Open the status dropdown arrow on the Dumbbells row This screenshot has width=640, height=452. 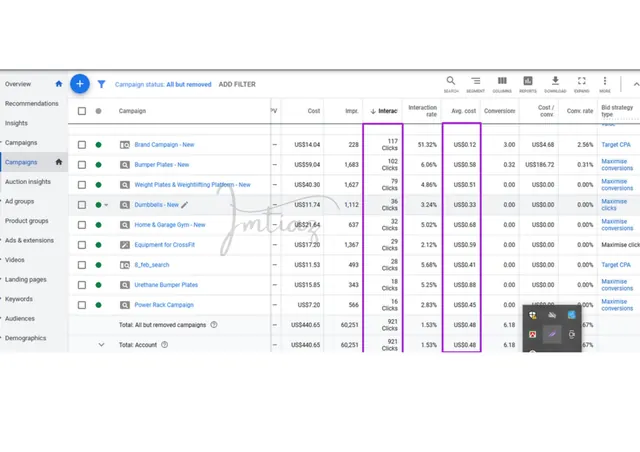pyautogui.click(x=106, y=205)
